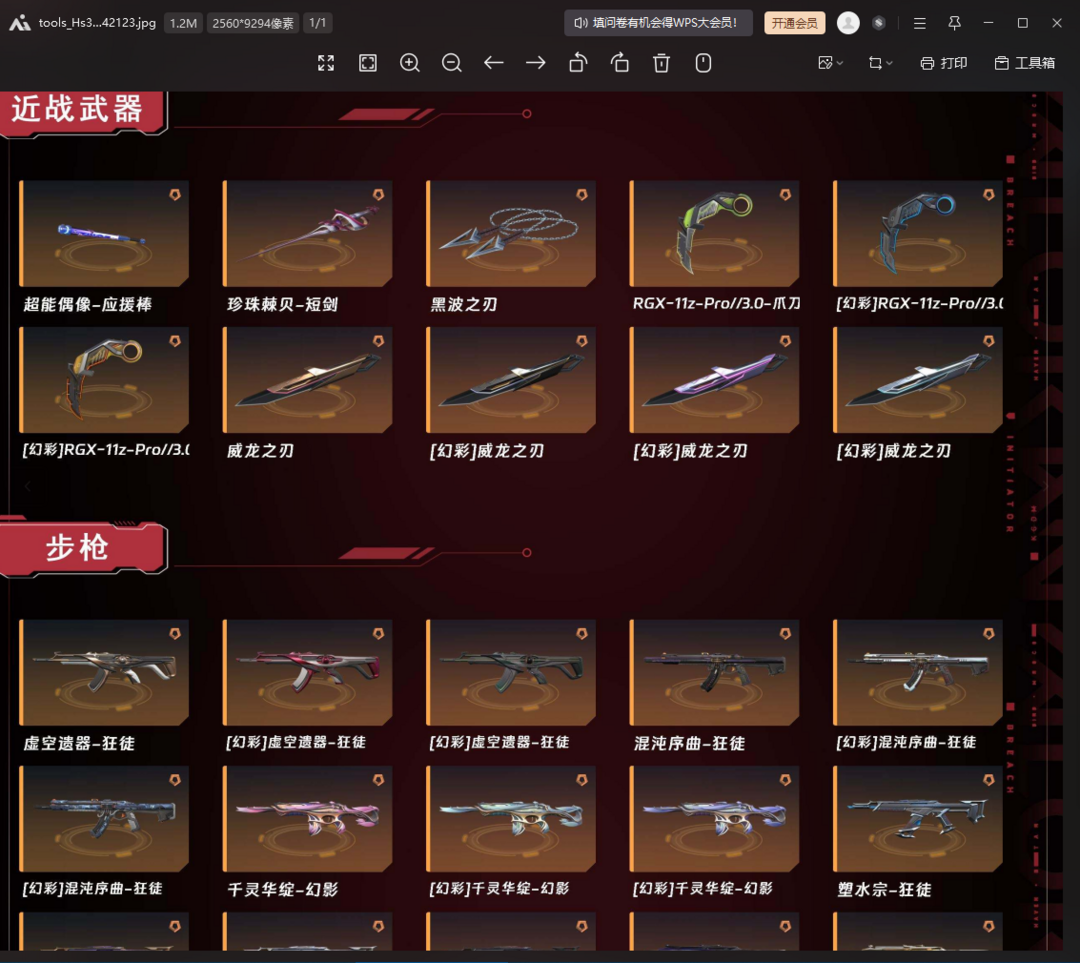The width and height of the screenshot is (1080, 963).
Task: Enter full-screen view with the expand-arrows icon
Action: click(x=326, y=63)
